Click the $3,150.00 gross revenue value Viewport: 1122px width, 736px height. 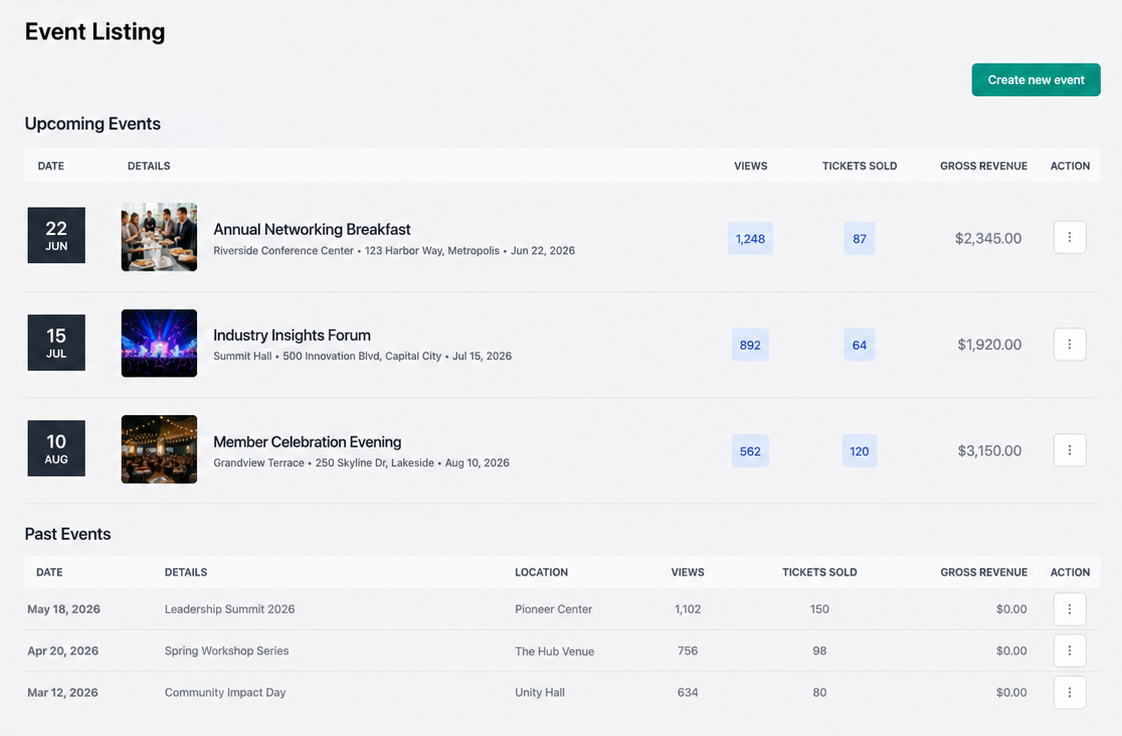tap(990, 451)
